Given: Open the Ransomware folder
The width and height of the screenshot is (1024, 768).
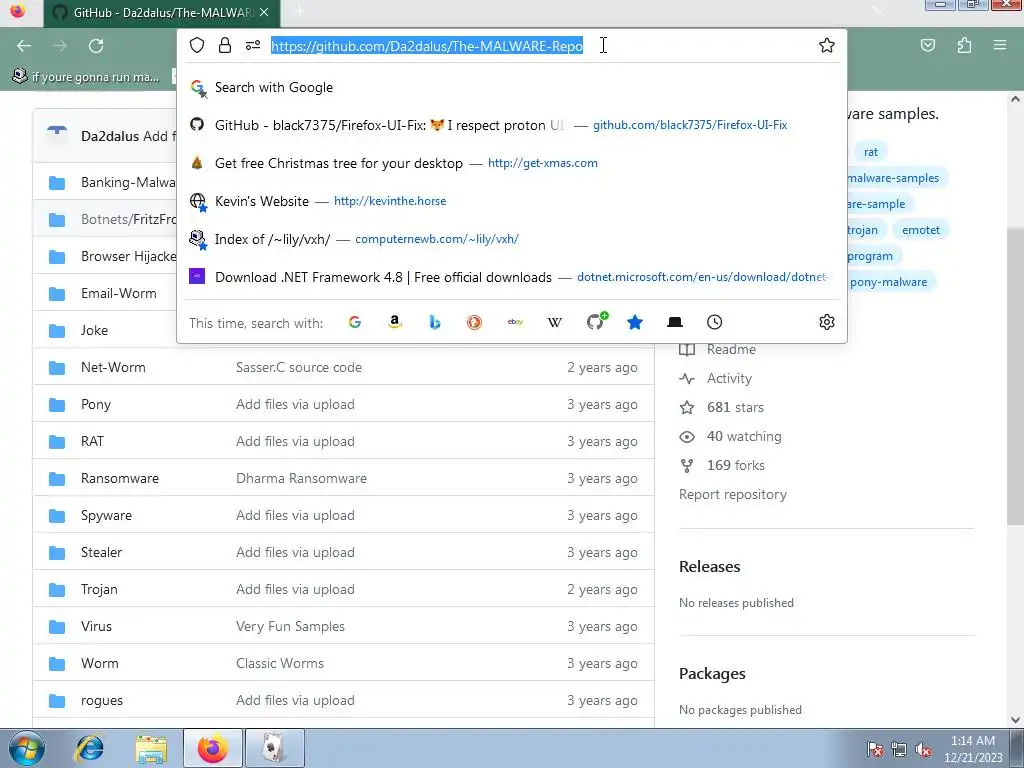Looking at the screenshot, I should coord(120,478).
